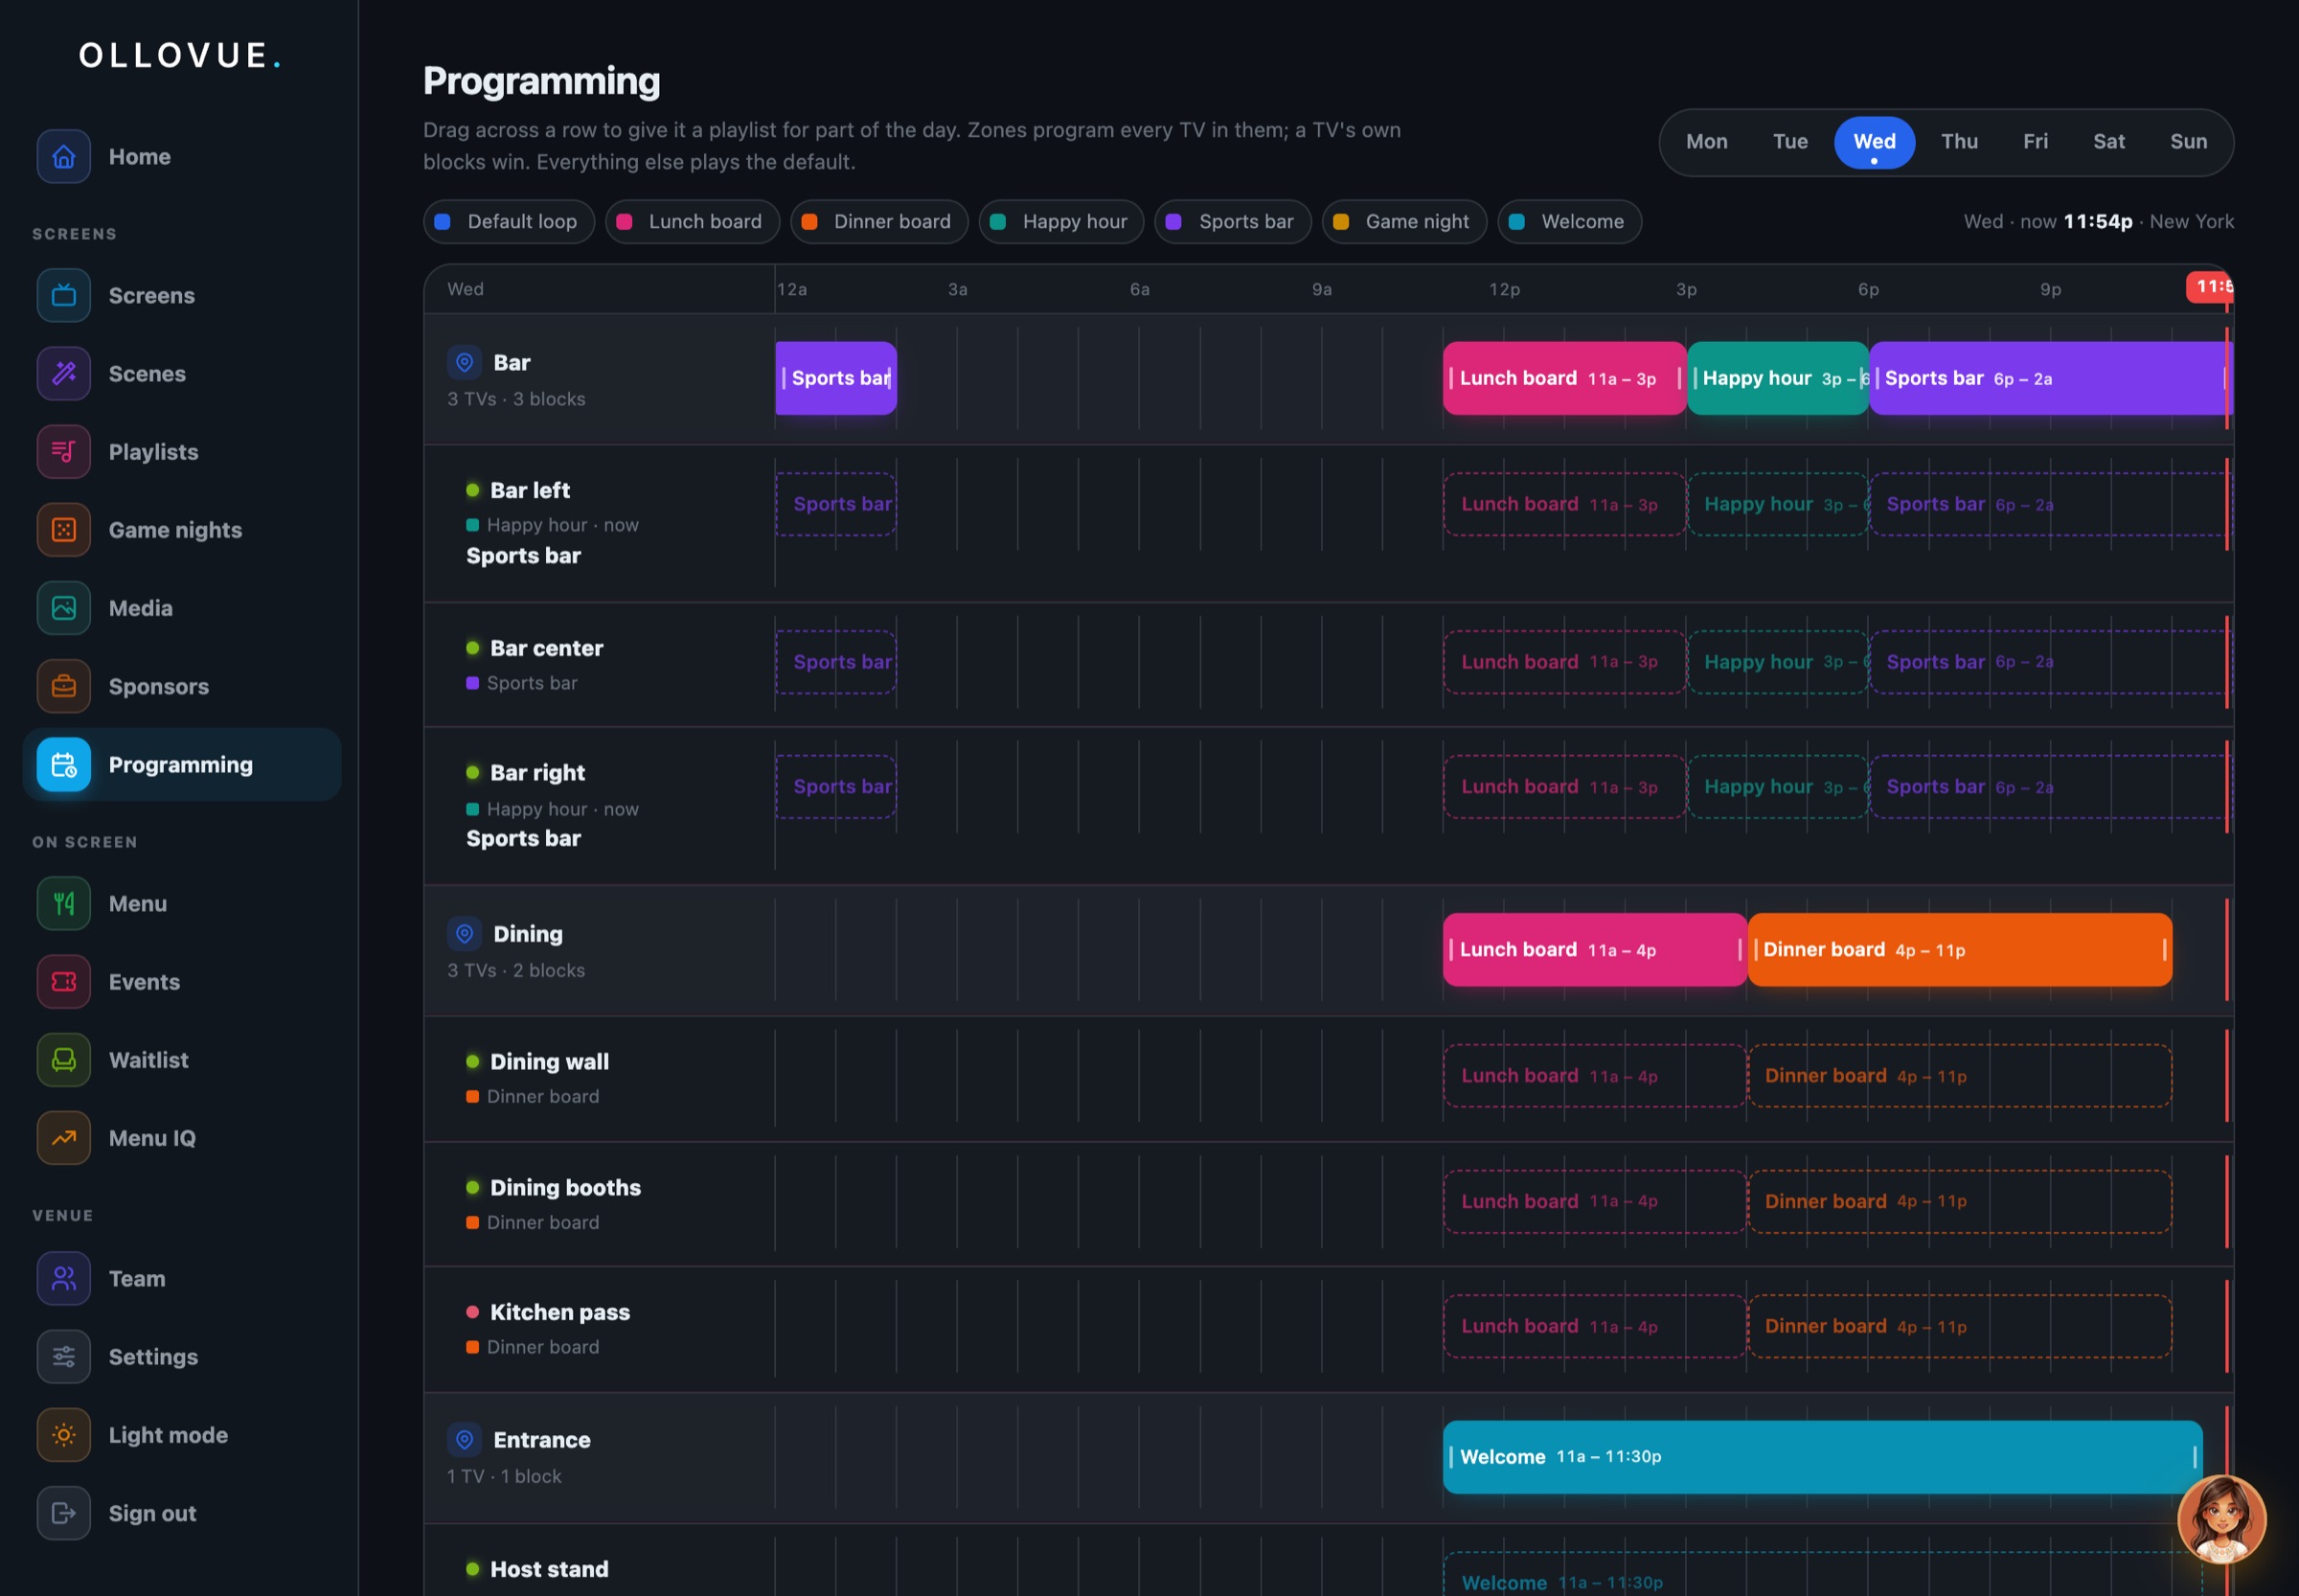Click "3 TVs · 3 blocks" under Bar
The height and width of the screenshot is (1596, 2299).
click(x=516, y=399)
